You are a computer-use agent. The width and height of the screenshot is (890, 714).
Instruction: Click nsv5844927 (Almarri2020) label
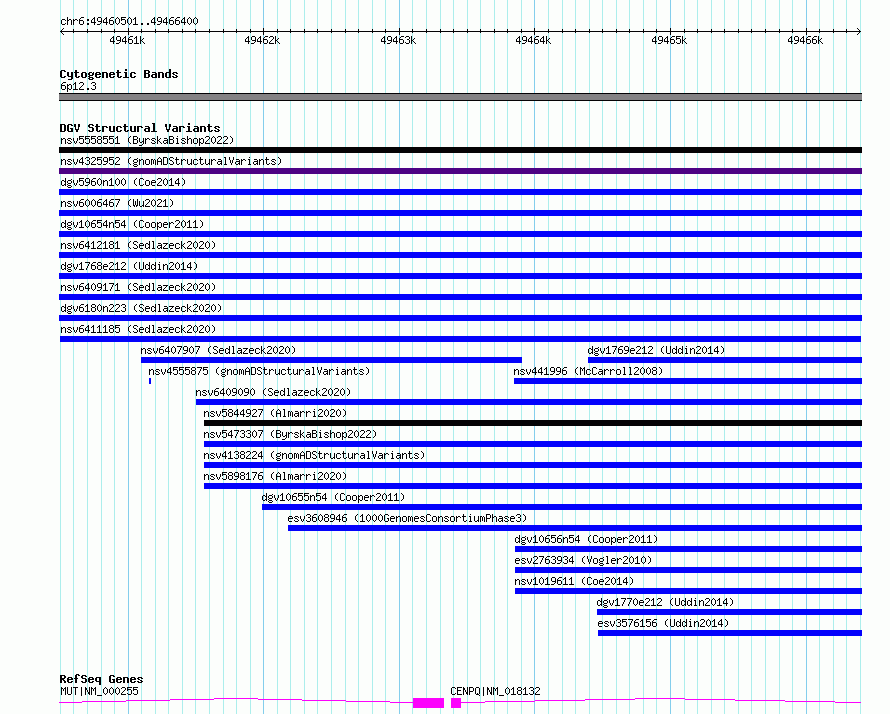[x=275, y=413]
